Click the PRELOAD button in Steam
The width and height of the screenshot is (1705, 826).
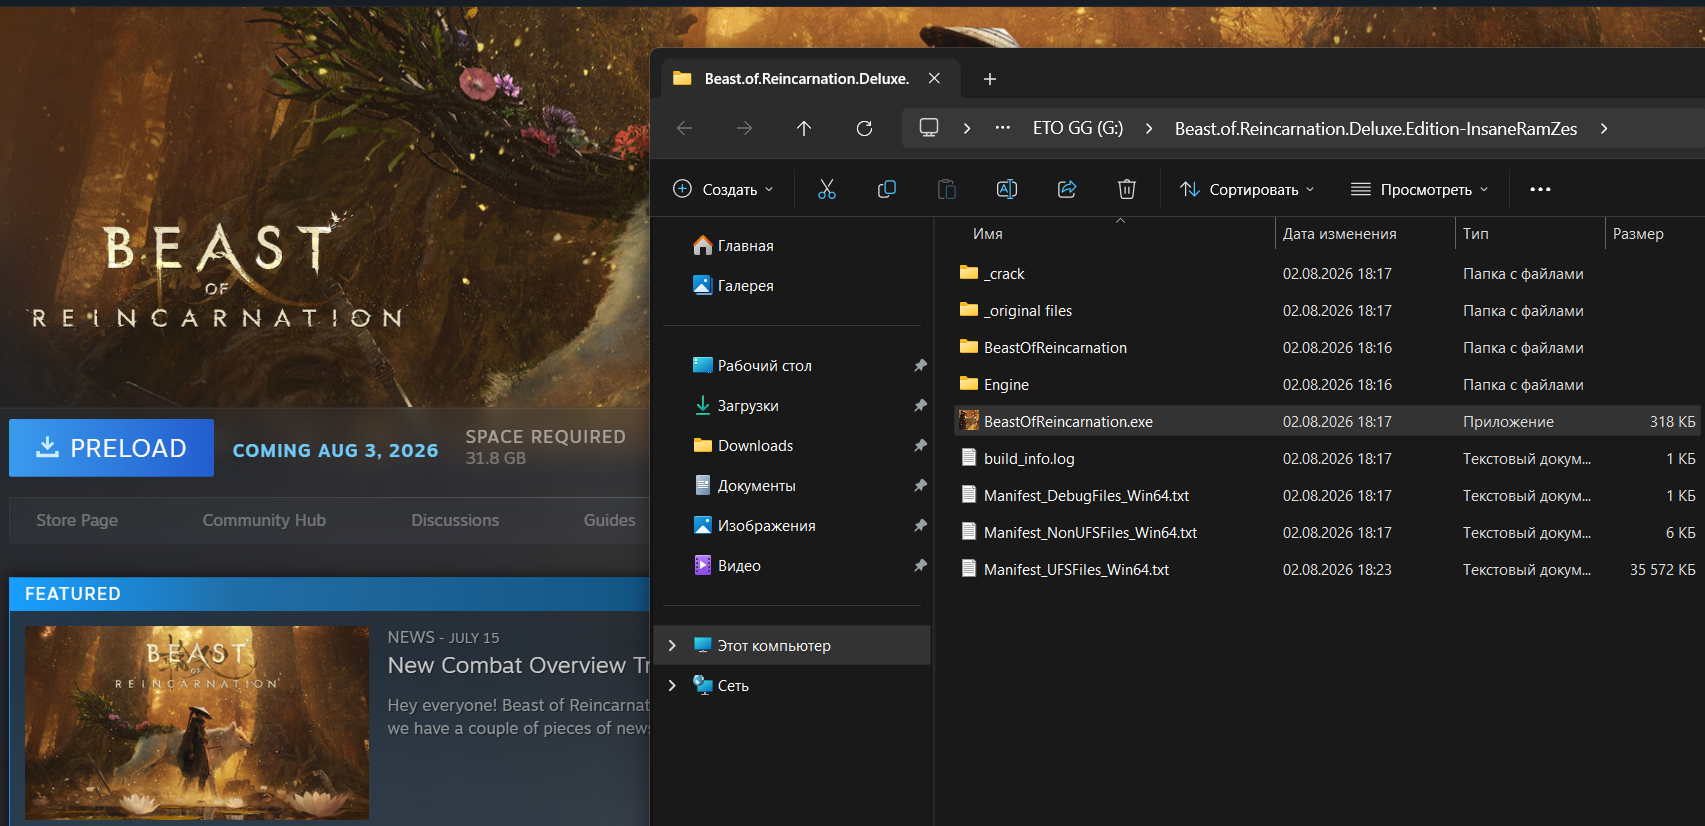click(111, 448)
